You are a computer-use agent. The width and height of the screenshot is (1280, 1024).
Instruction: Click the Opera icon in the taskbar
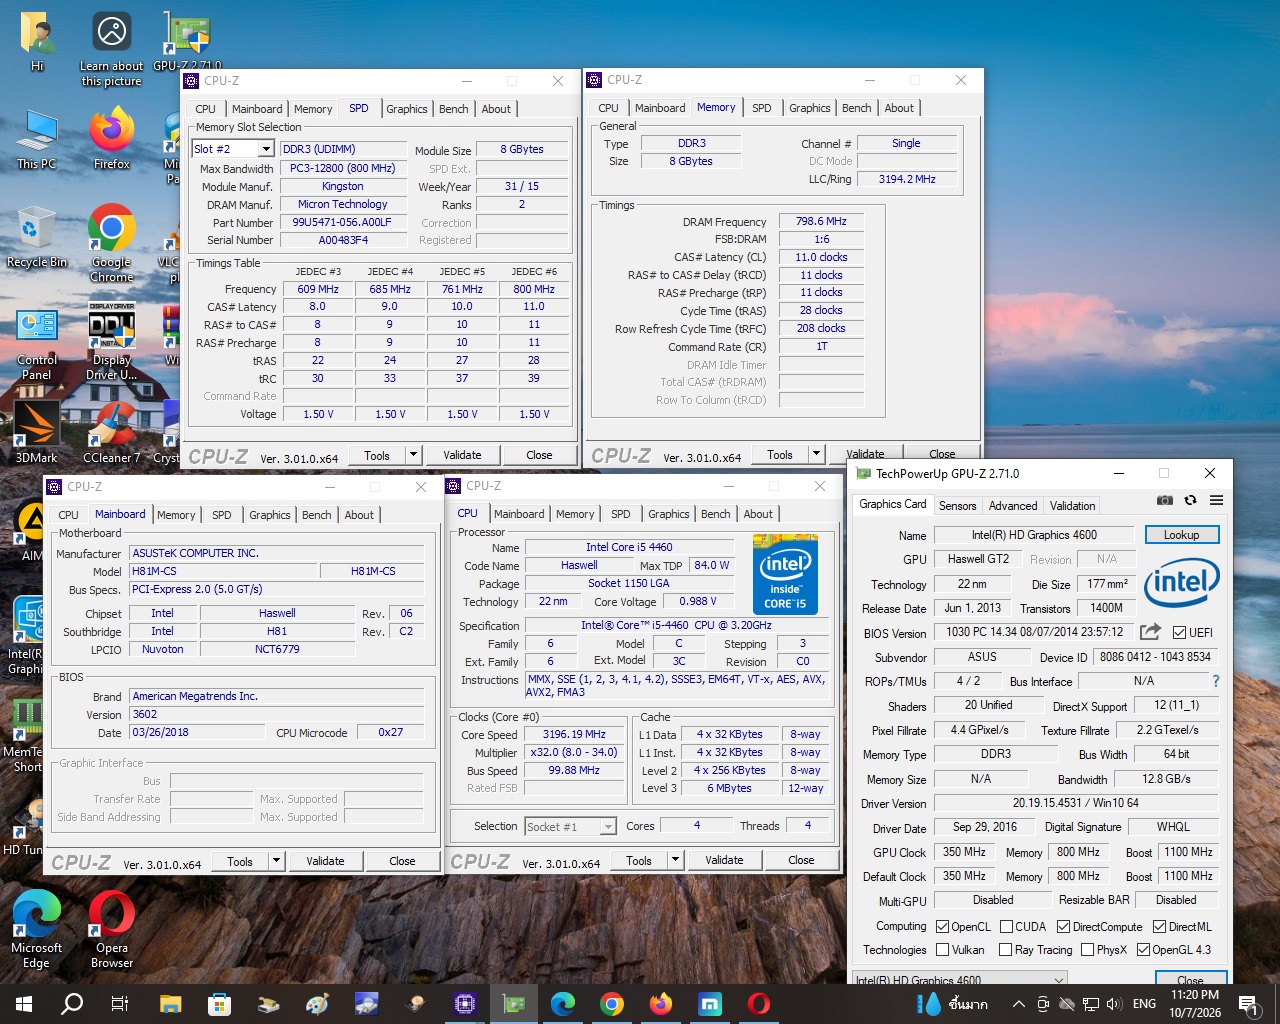tap(759, 1004)
